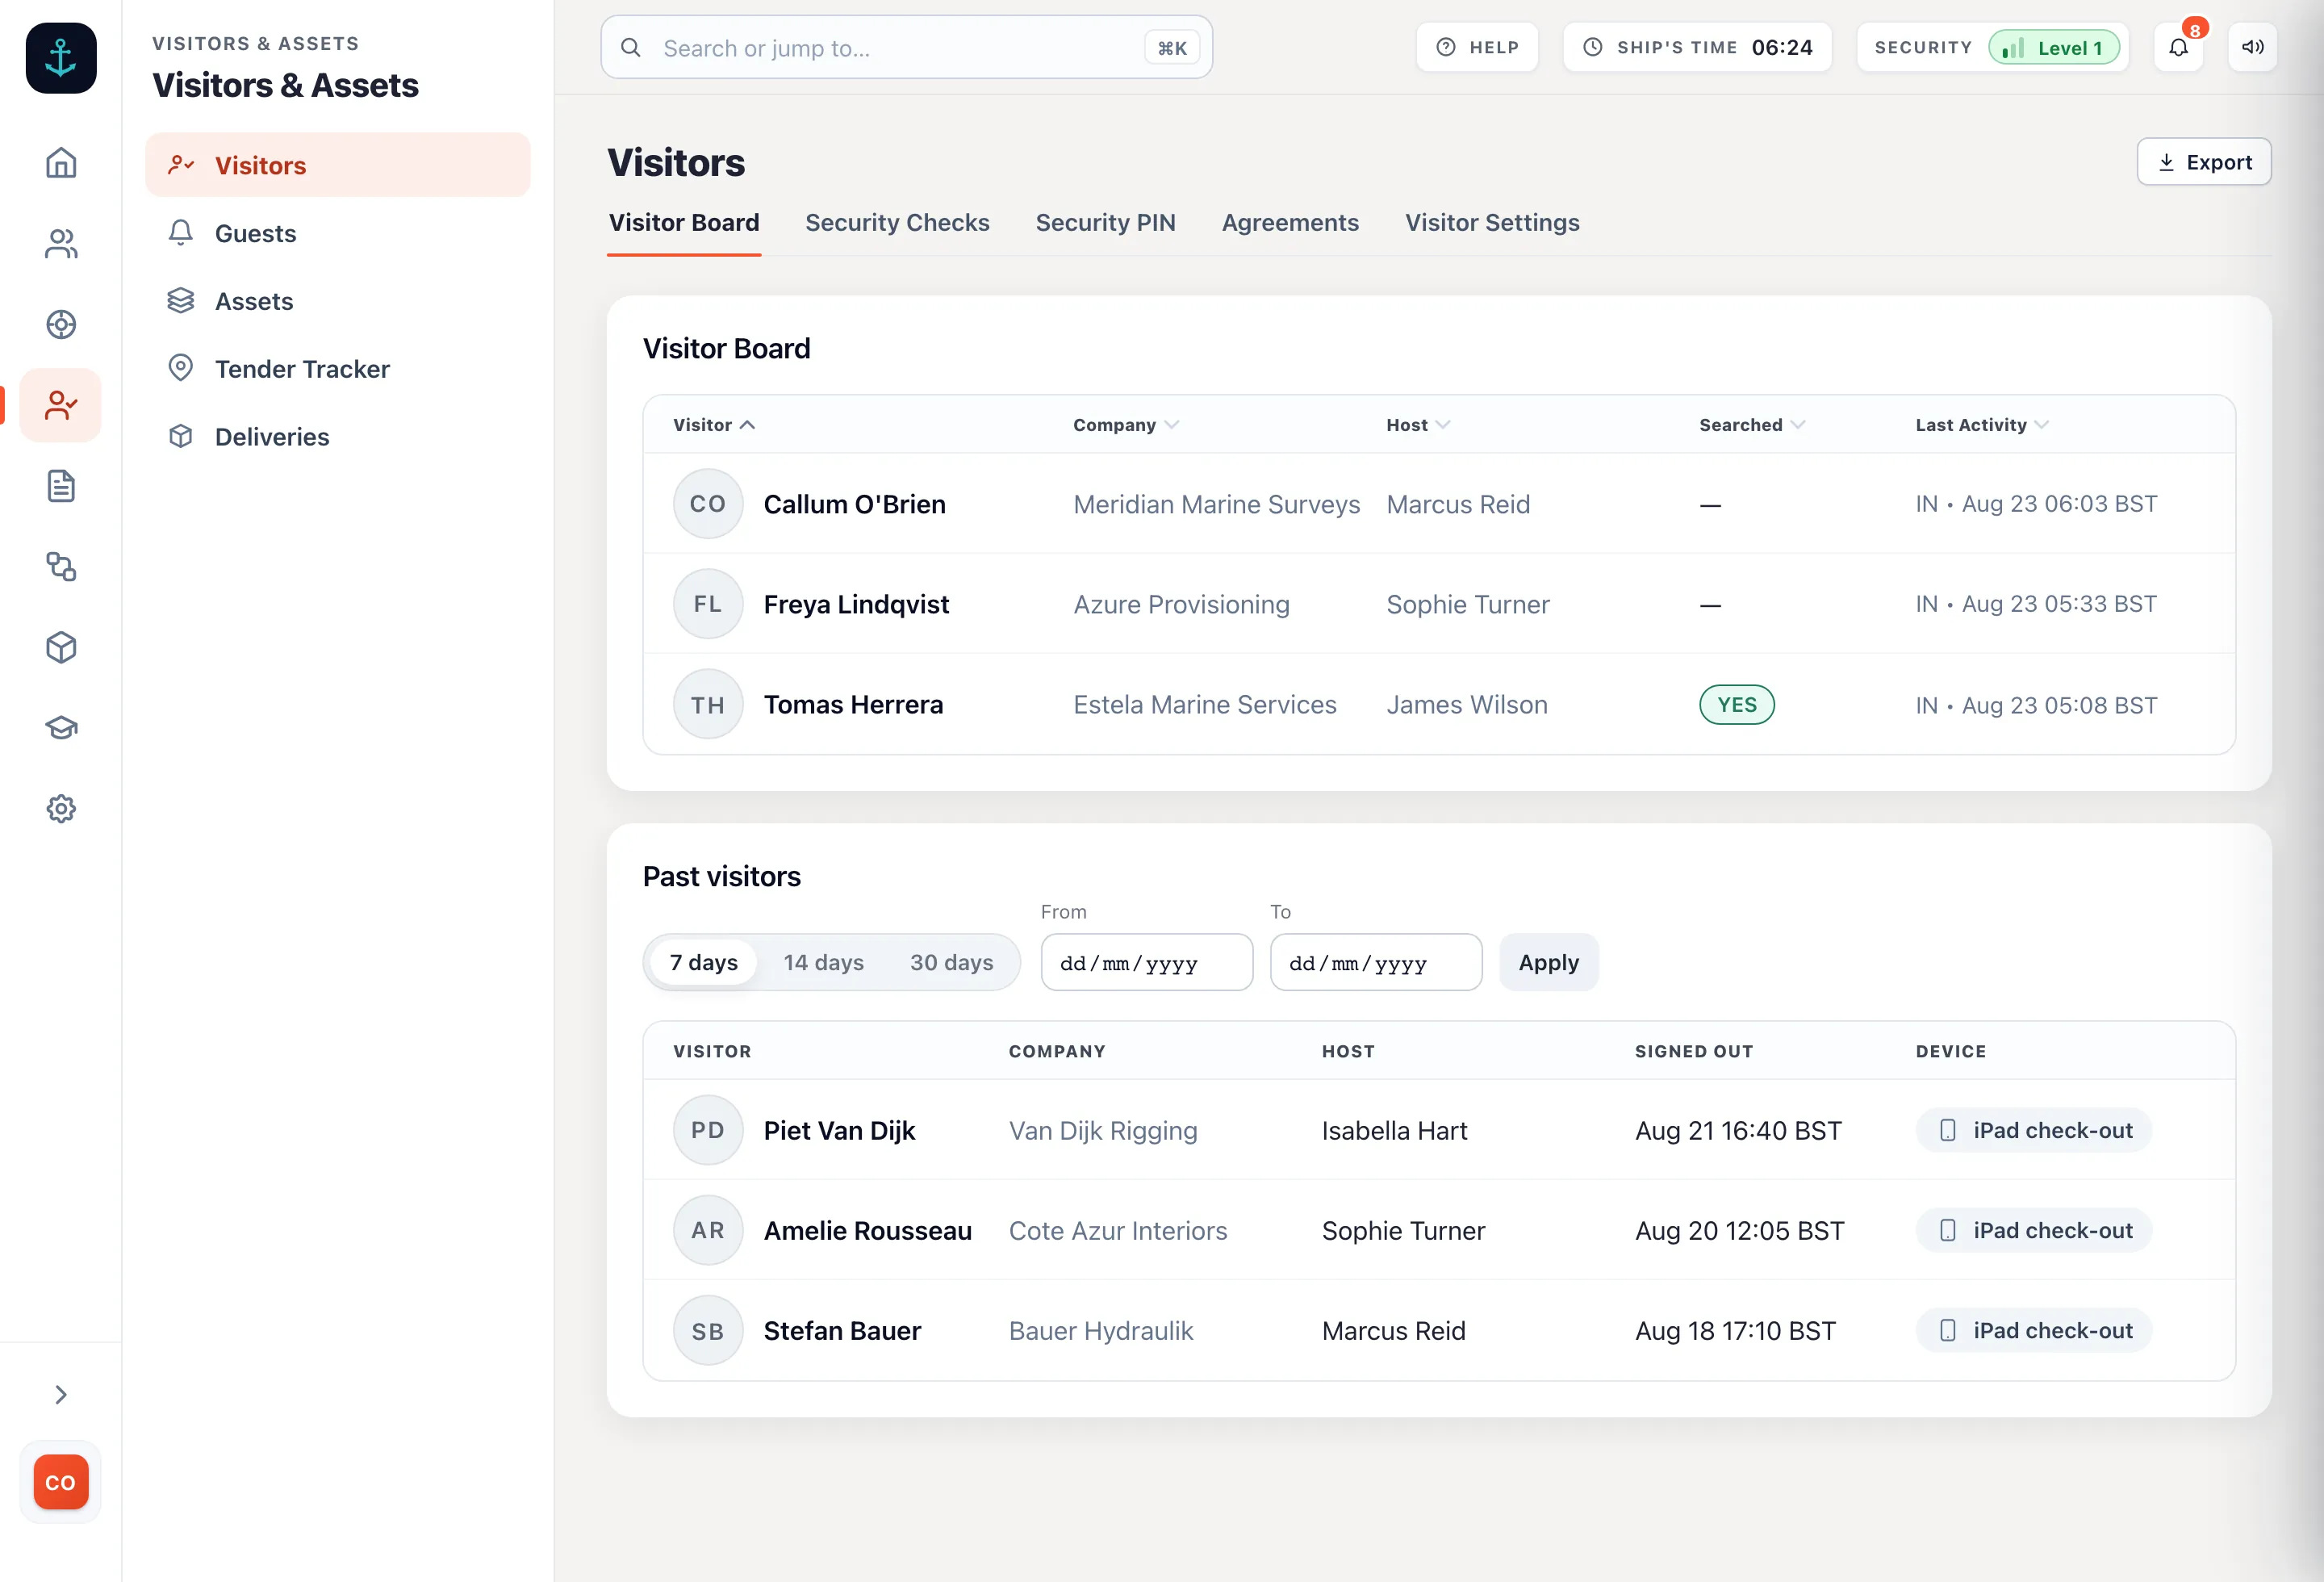The width and height of the screenshot is (2324, 1582).
Task: Select Tender Tracker in the side menu
Action: tap(338, 369)
